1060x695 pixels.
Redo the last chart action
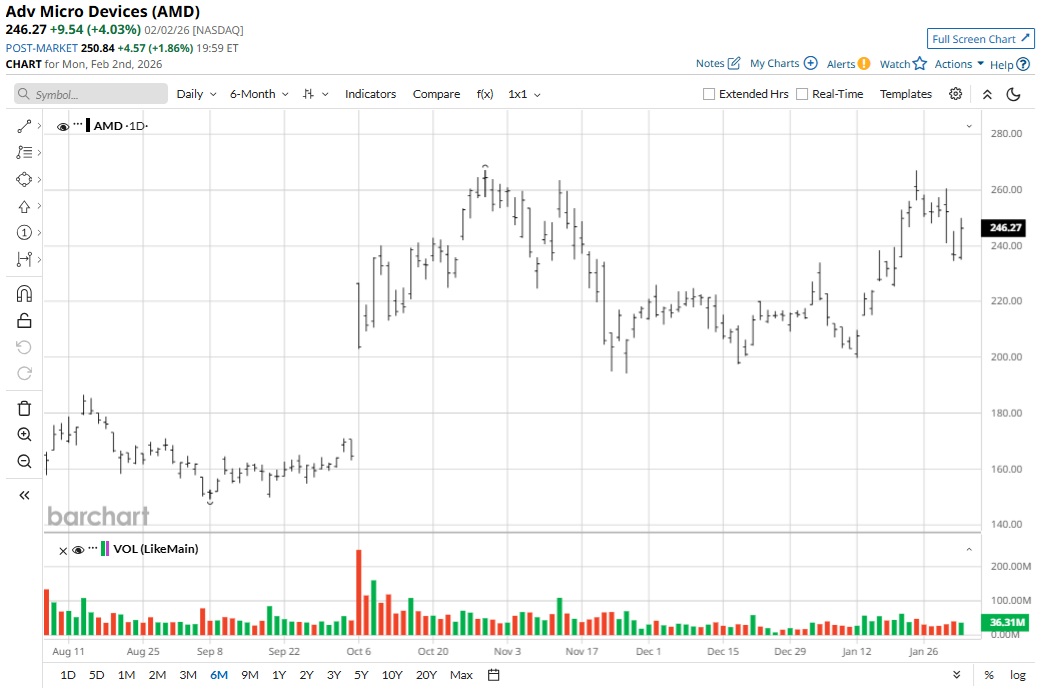point(24,374)
